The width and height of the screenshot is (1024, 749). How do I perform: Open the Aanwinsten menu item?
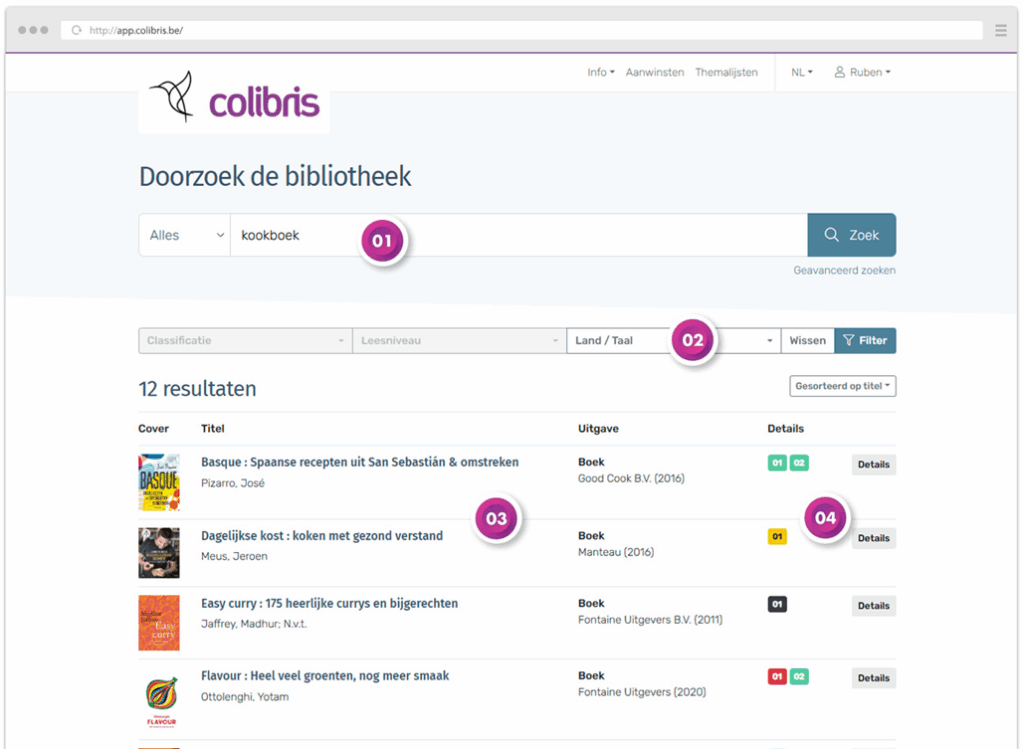coord(655,72)
